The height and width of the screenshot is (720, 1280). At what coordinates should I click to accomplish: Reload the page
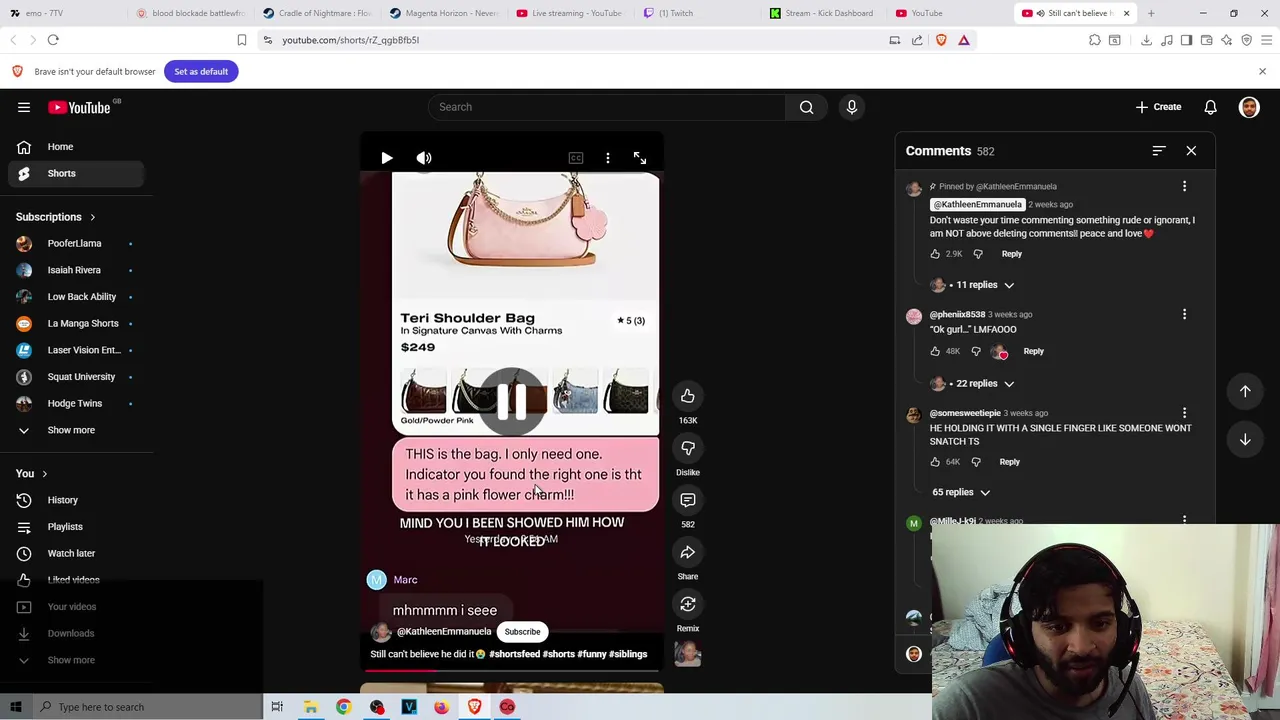(x=53, y=40)
